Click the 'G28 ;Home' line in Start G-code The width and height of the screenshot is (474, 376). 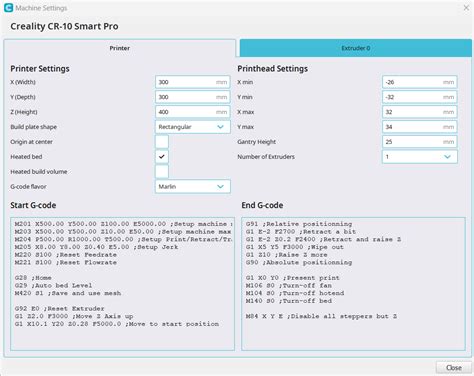point(33,278)
